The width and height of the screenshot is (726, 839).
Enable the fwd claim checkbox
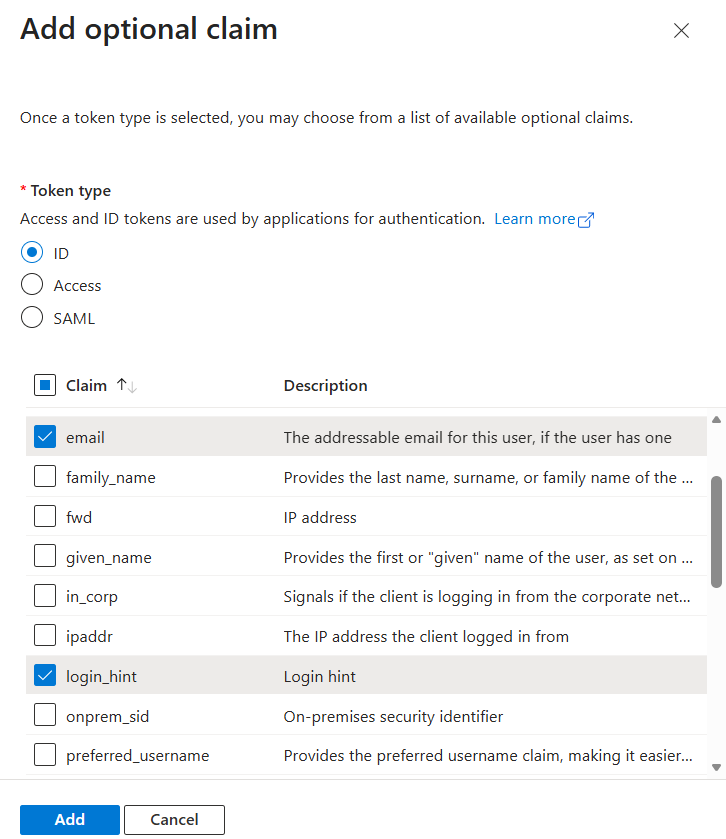tap(45, 517)
